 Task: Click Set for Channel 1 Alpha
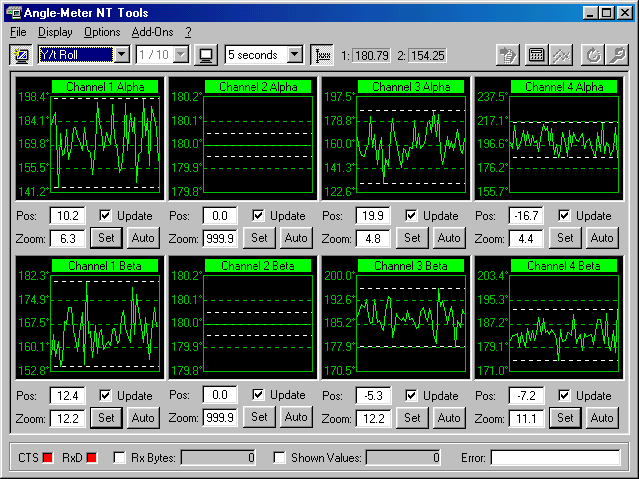[106, 238]
